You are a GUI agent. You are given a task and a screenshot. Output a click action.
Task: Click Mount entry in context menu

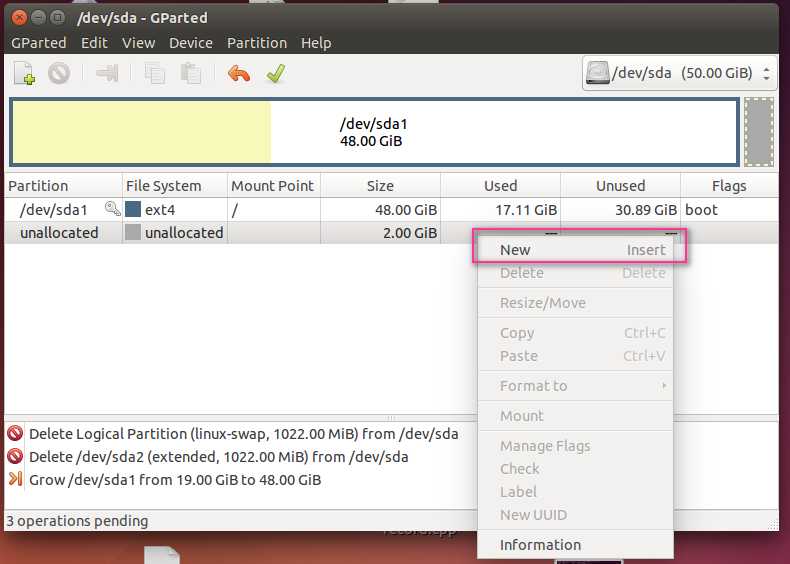[x=575, y=416]
